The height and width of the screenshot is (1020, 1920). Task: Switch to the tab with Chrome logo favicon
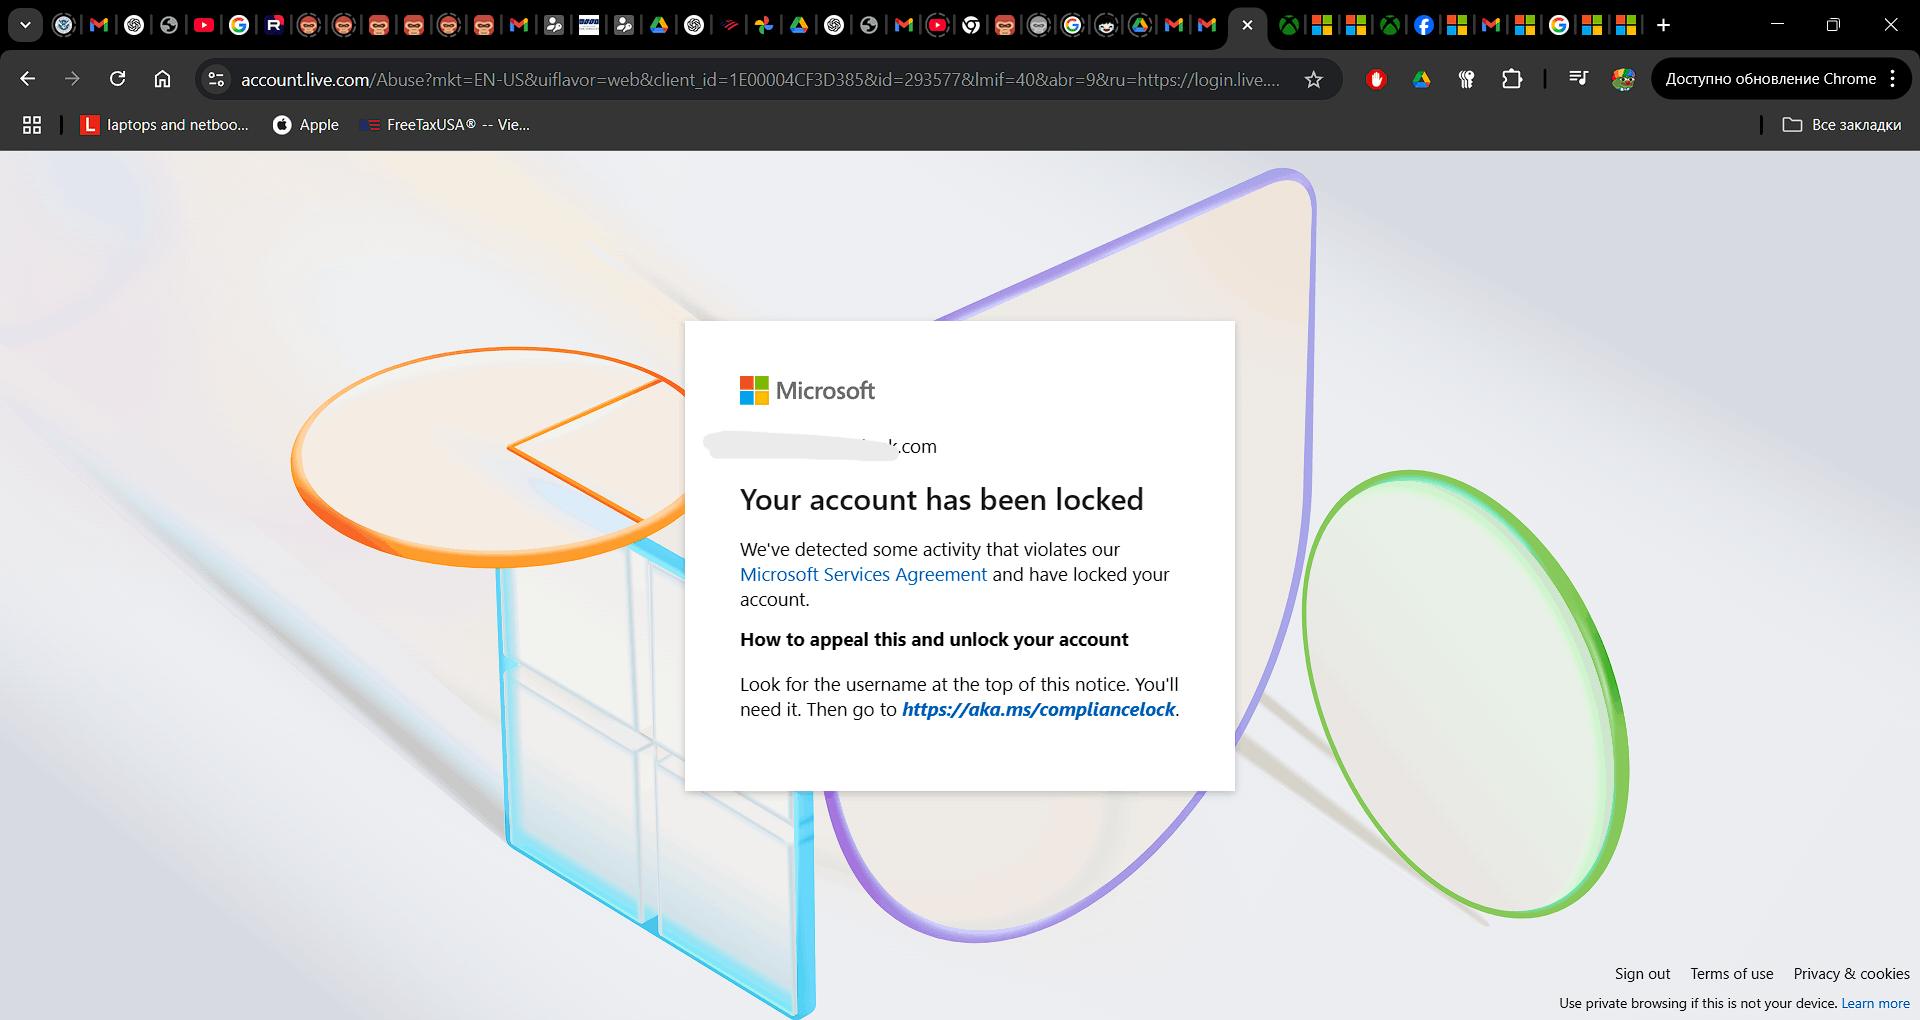pos(971,25)
